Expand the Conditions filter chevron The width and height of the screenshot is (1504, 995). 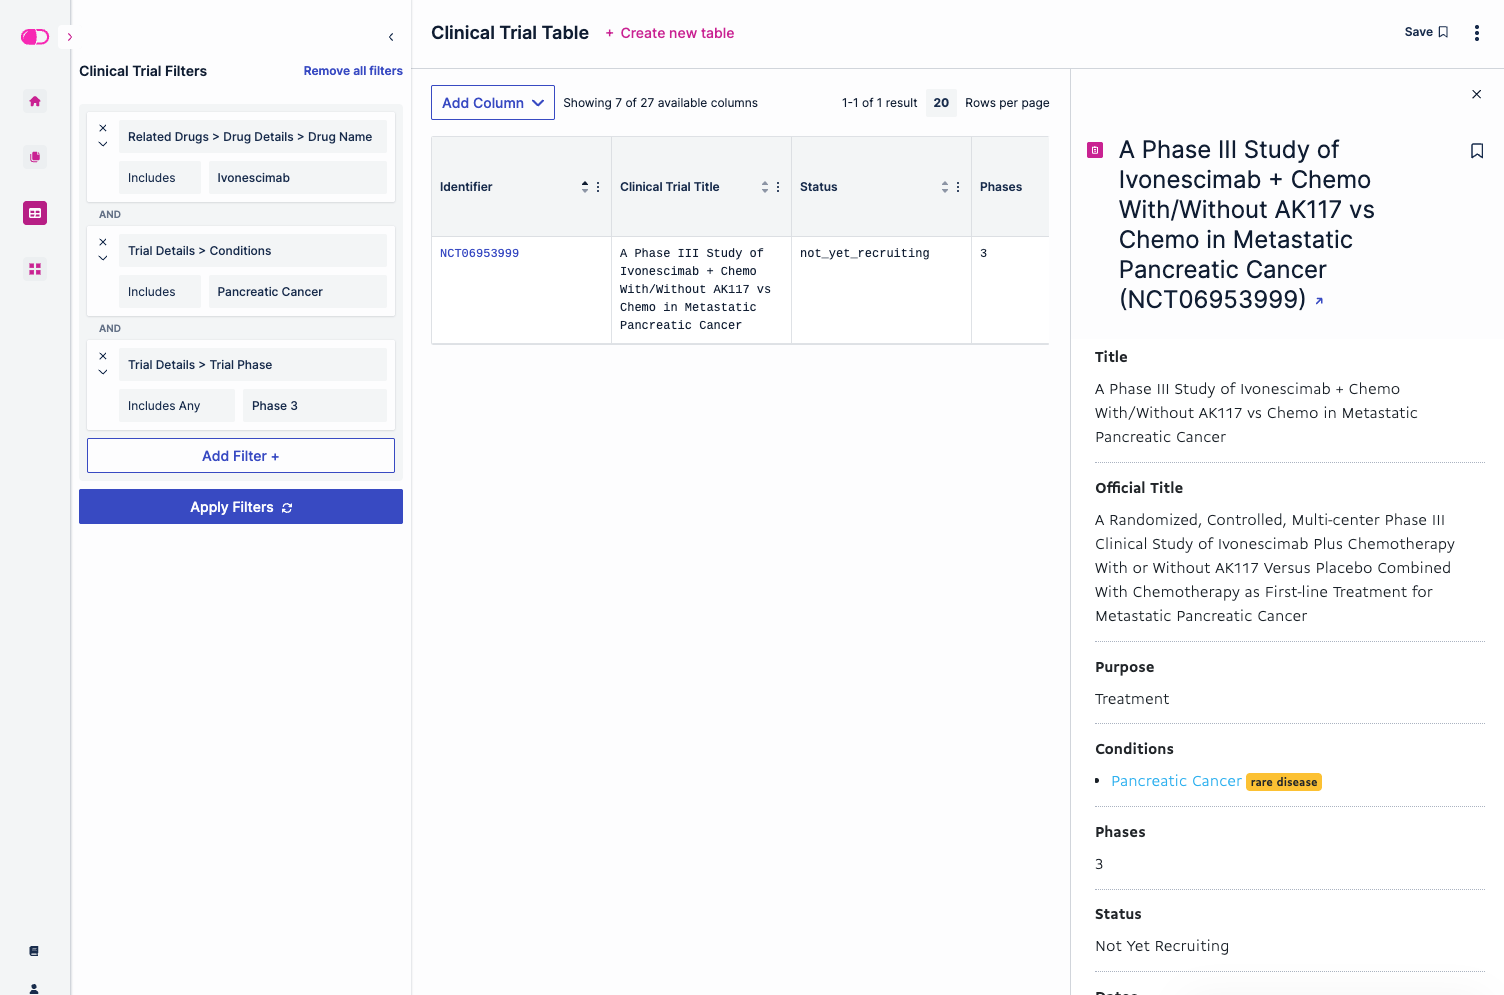point(103,258)
